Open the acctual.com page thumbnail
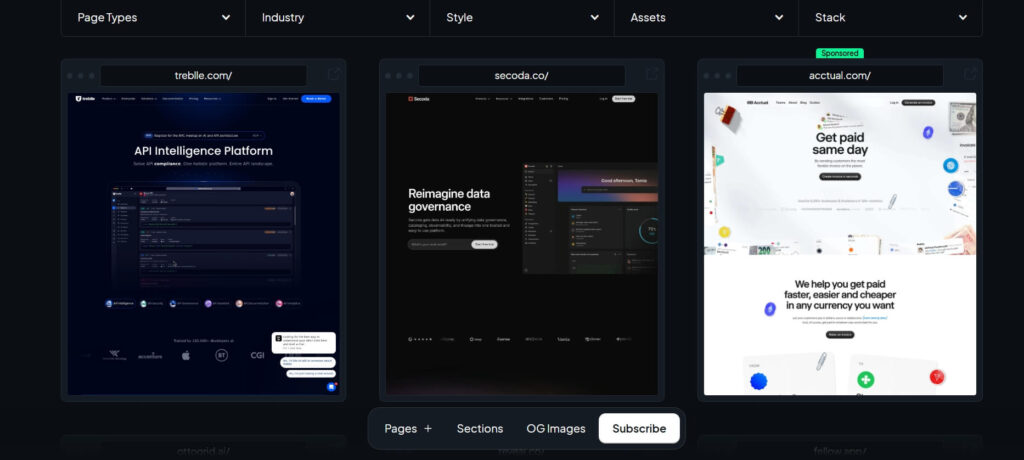The width and height of the screenshot is (1024, 460). tap(840, 244)
